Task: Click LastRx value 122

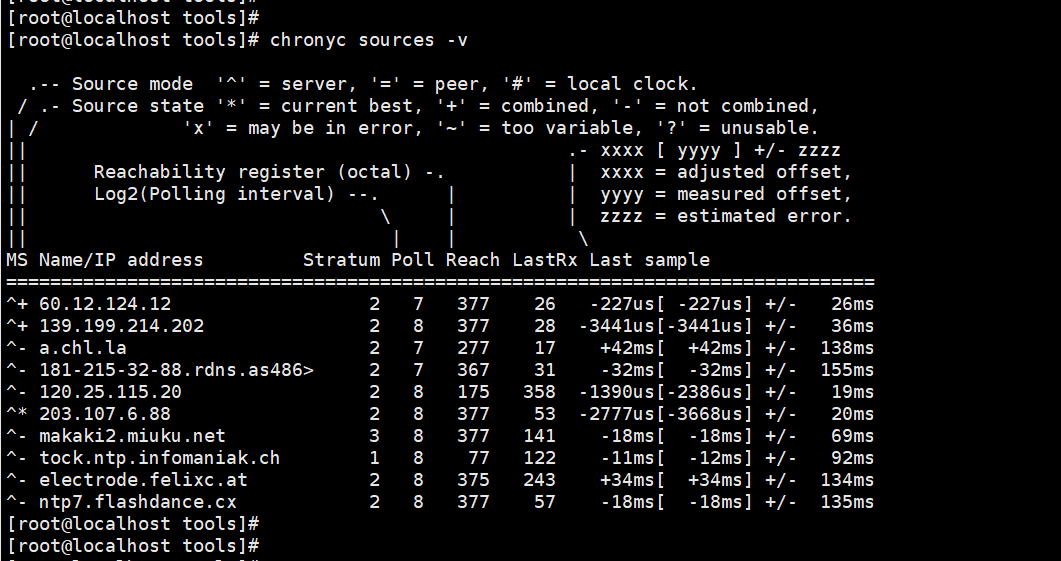Action: [539, 458]
